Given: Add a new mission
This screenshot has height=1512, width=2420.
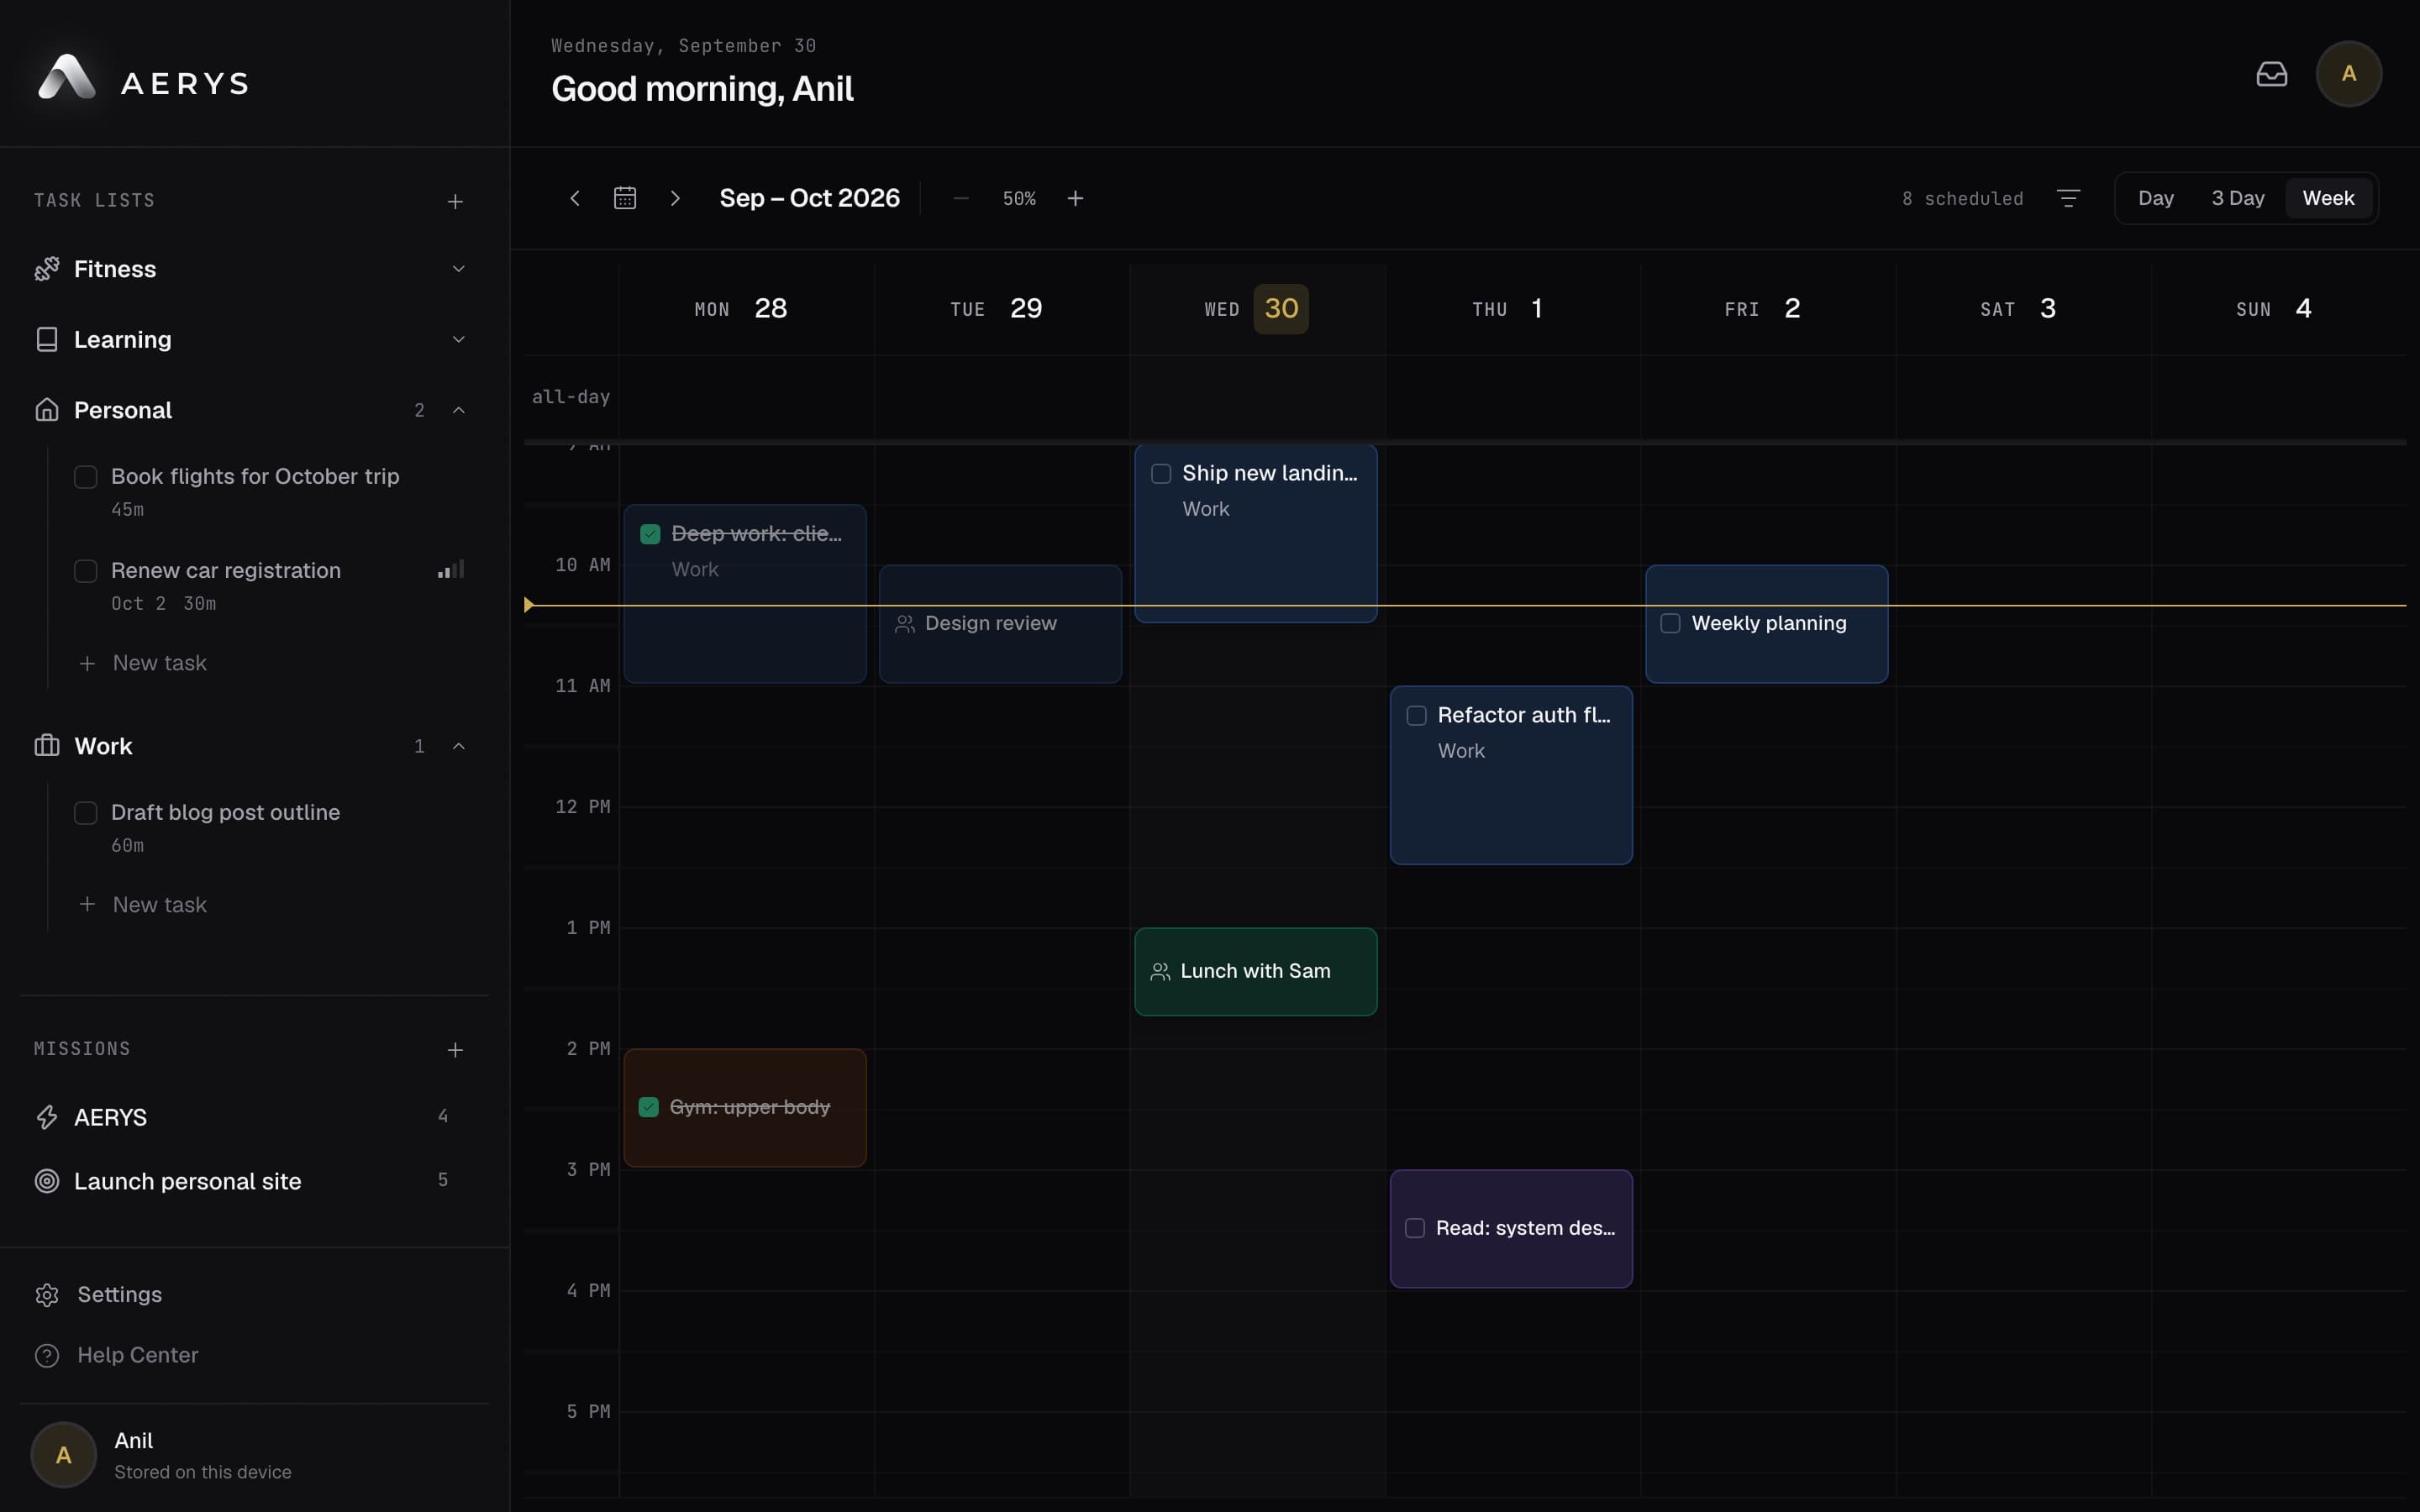Looking at the screenshot, I should [x=455, y=1049].
